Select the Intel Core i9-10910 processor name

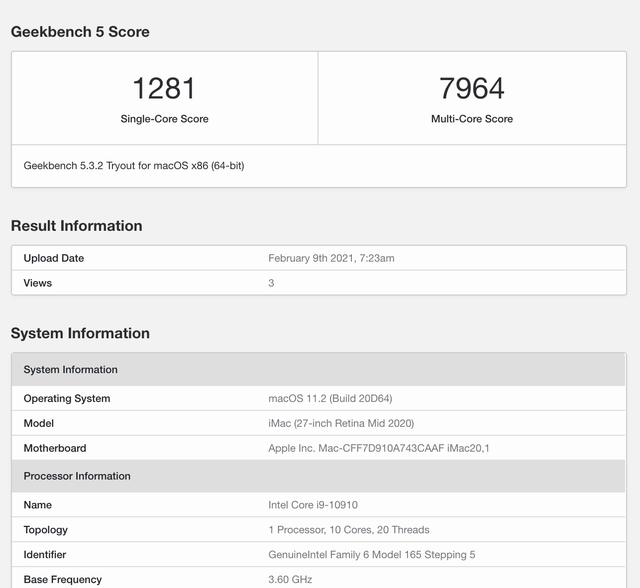(313, 505)
